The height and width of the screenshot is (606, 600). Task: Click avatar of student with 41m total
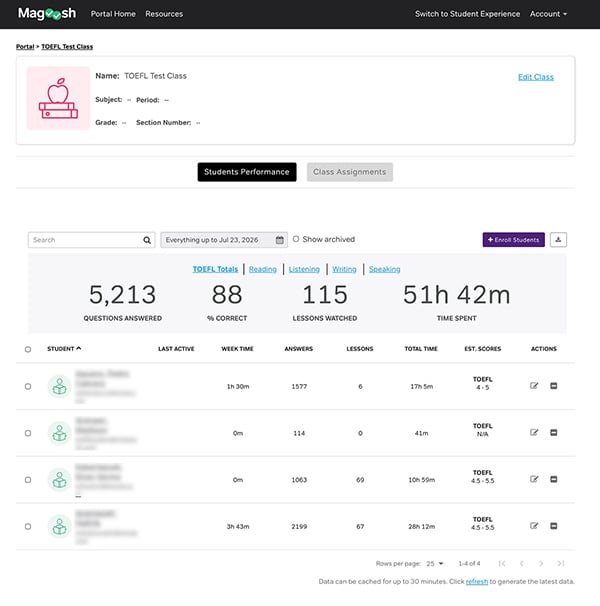[60, 433]
